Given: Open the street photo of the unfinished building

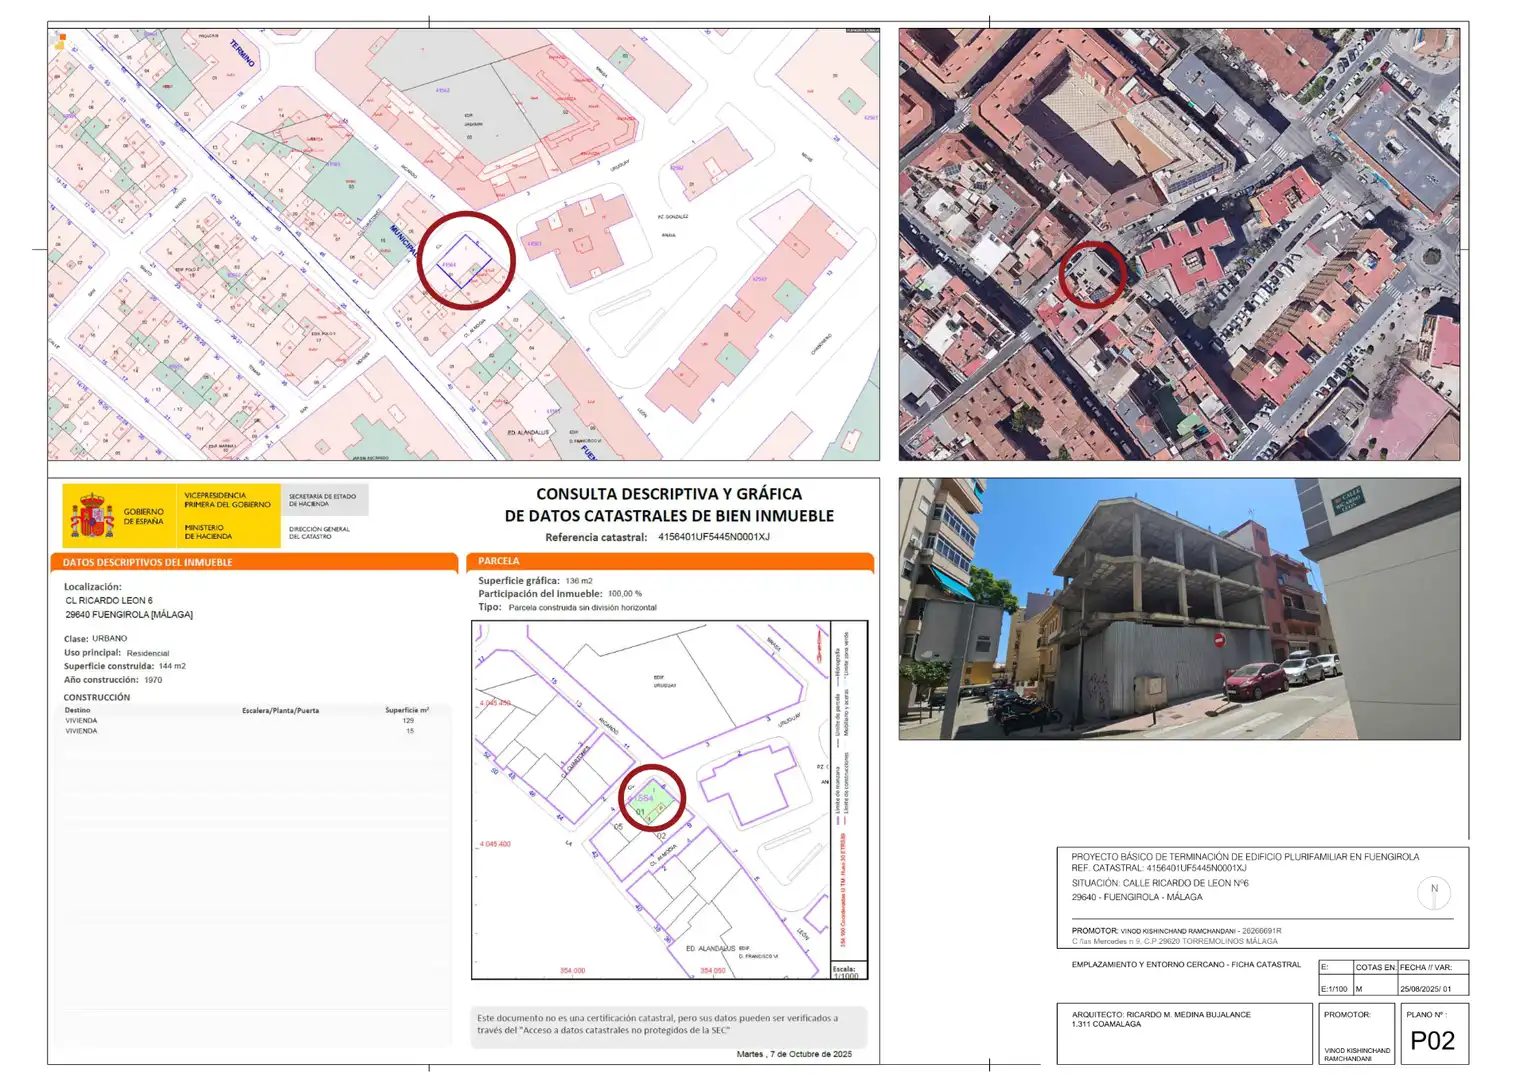Looking at the screenshot, I should click(x=1179, y=609).
